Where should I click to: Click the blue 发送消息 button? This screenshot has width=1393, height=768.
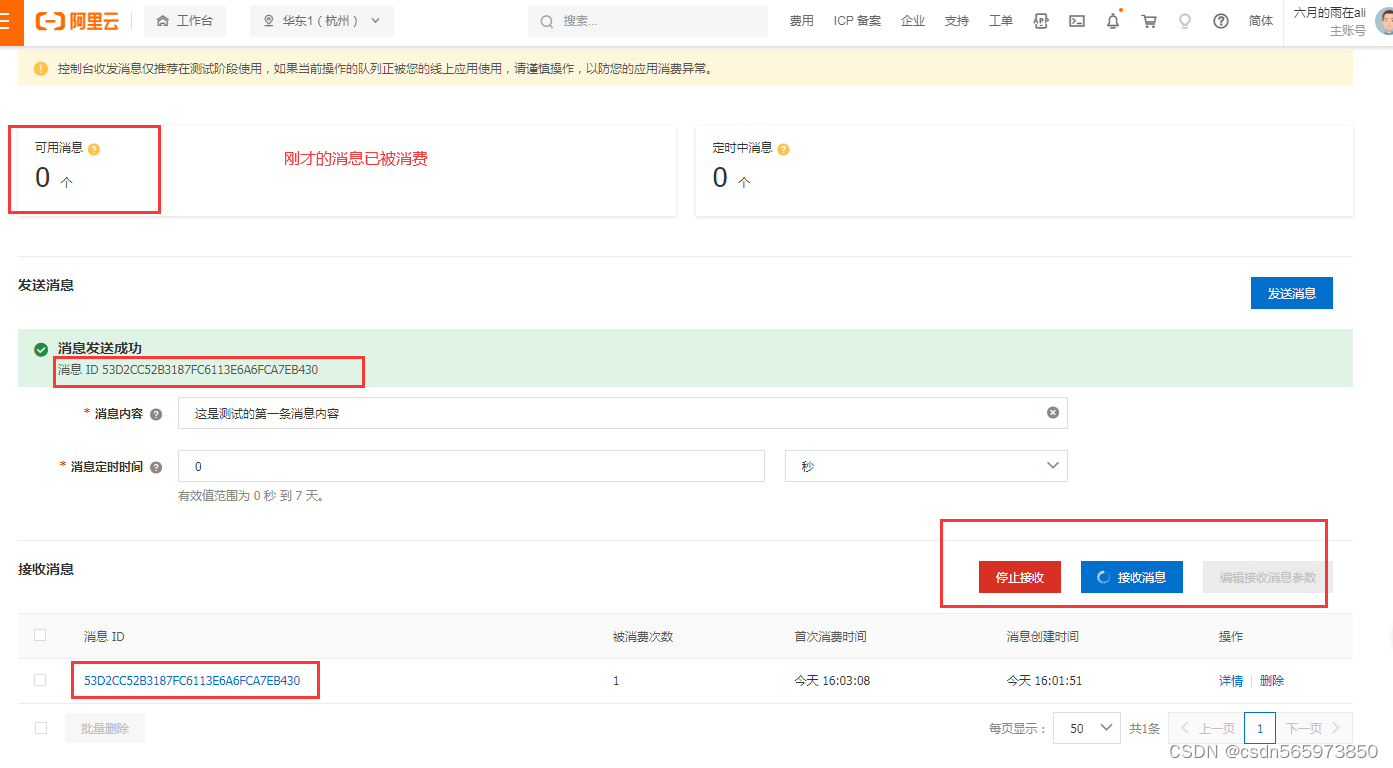point(1292,293)
